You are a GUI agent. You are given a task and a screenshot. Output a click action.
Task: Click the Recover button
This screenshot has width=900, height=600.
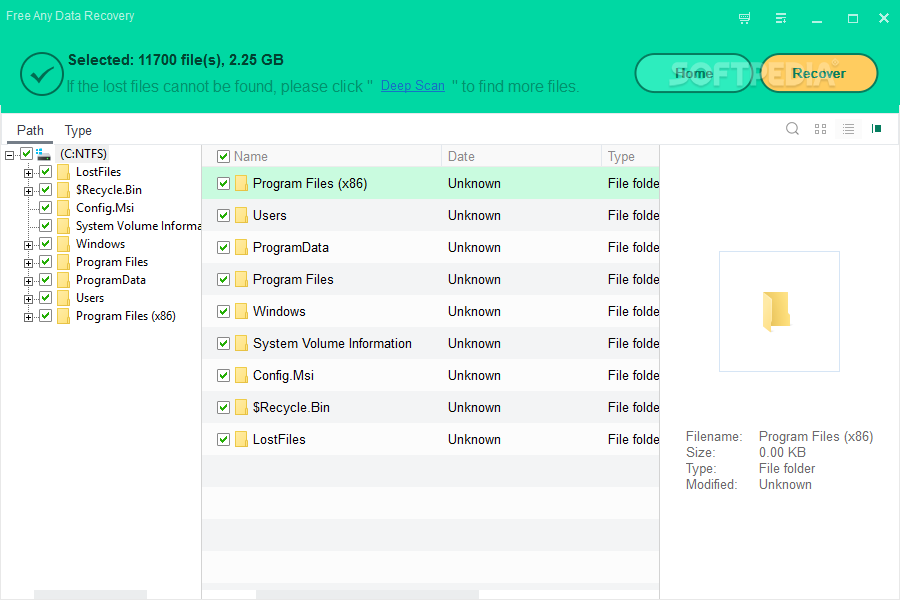[x=818, y=73]
